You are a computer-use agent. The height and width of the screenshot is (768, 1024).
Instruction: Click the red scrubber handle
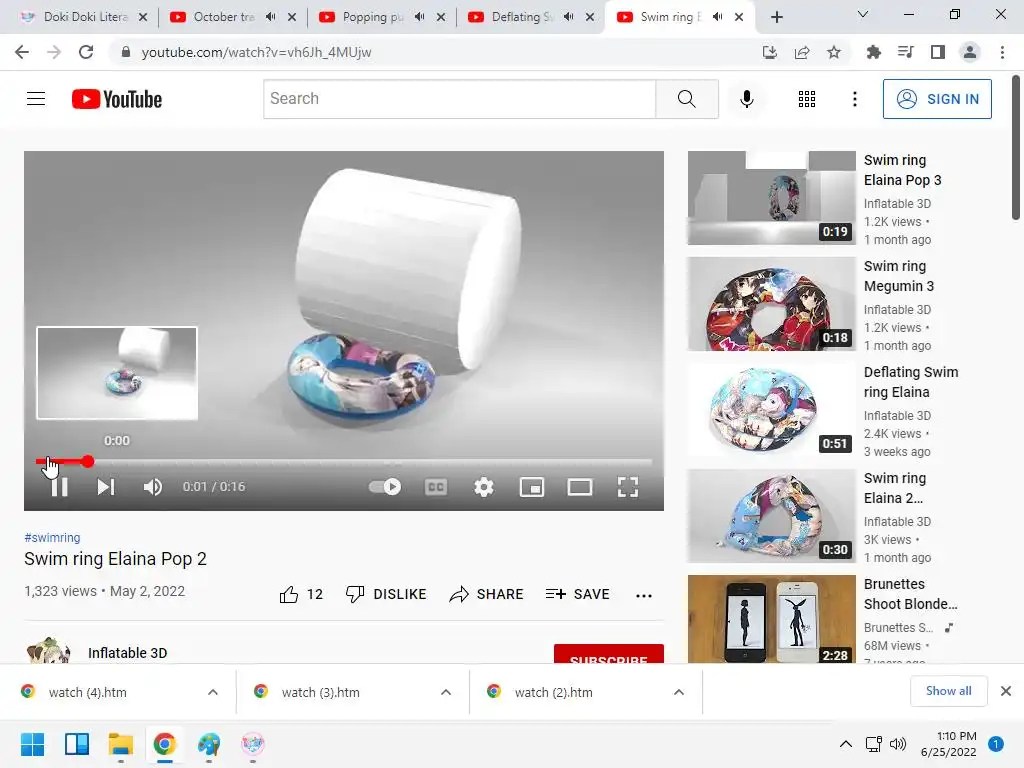[88, 462]
